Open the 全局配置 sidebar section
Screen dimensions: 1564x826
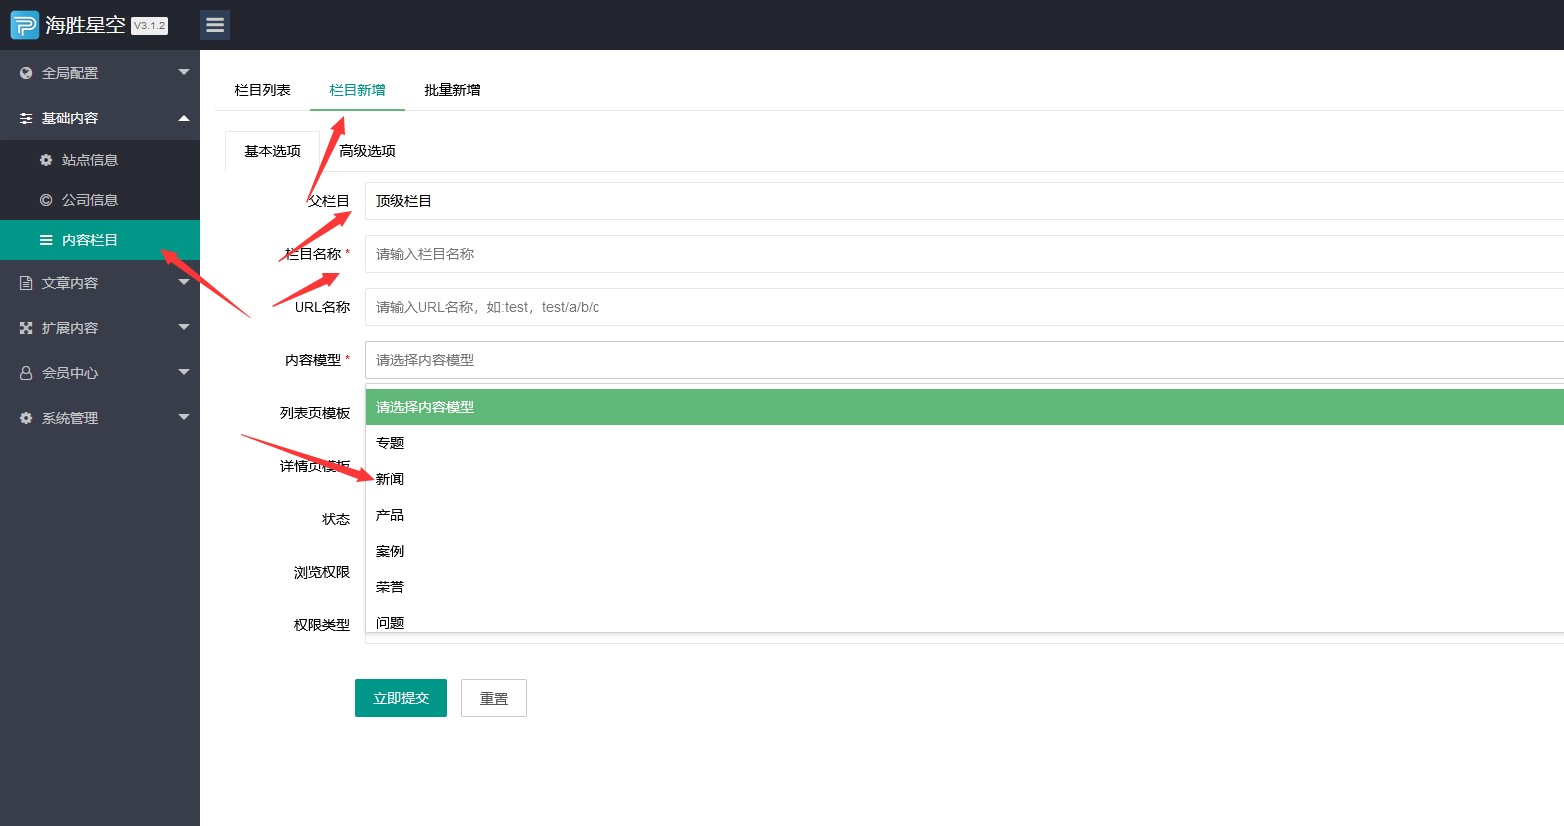tap(100, 73)
